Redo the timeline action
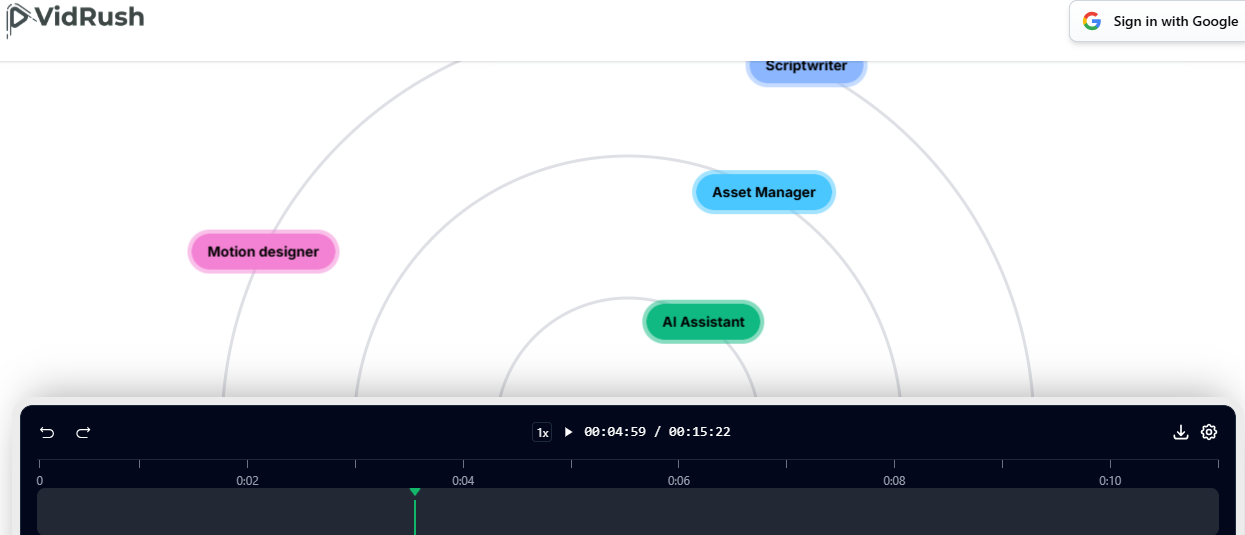This screenshot has width=1245, height=535. click(84, 432)
